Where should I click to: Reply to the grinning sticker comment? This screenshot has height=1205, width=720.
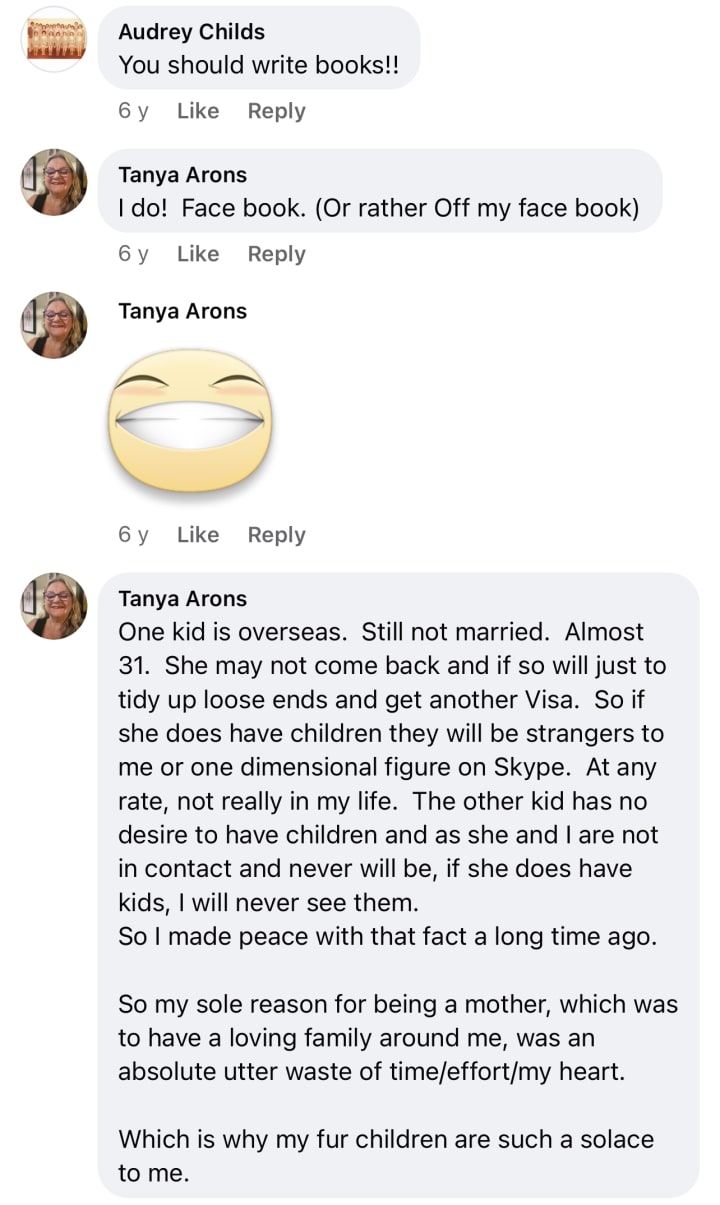pos(276,535)
